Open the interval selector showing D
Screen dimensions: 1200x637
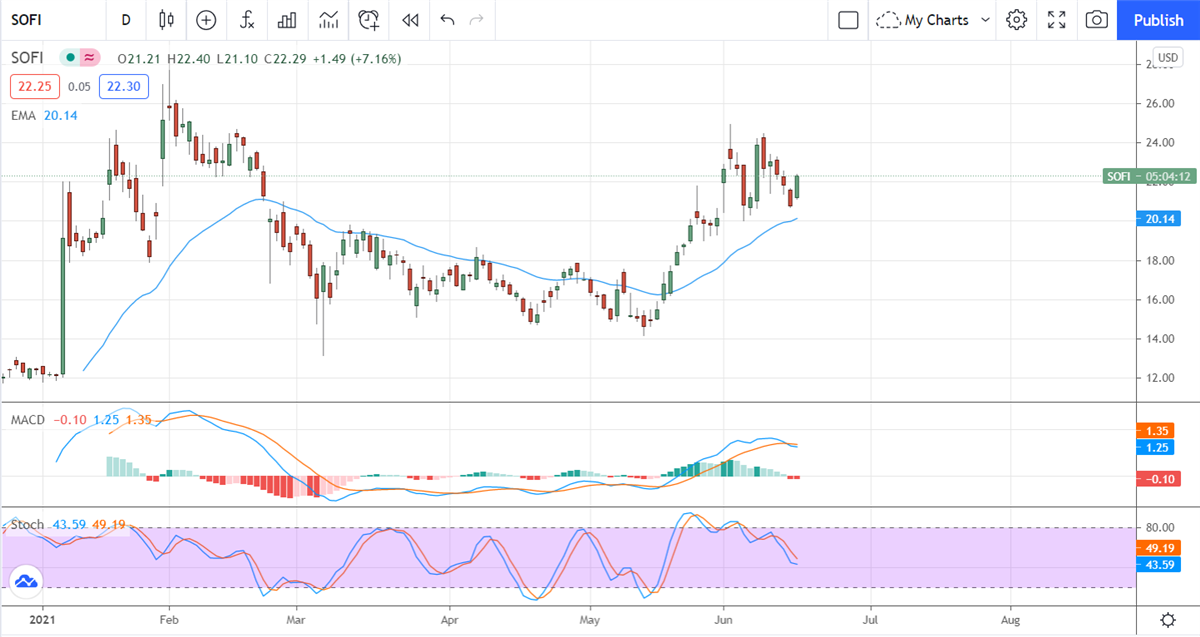point(126,20)
